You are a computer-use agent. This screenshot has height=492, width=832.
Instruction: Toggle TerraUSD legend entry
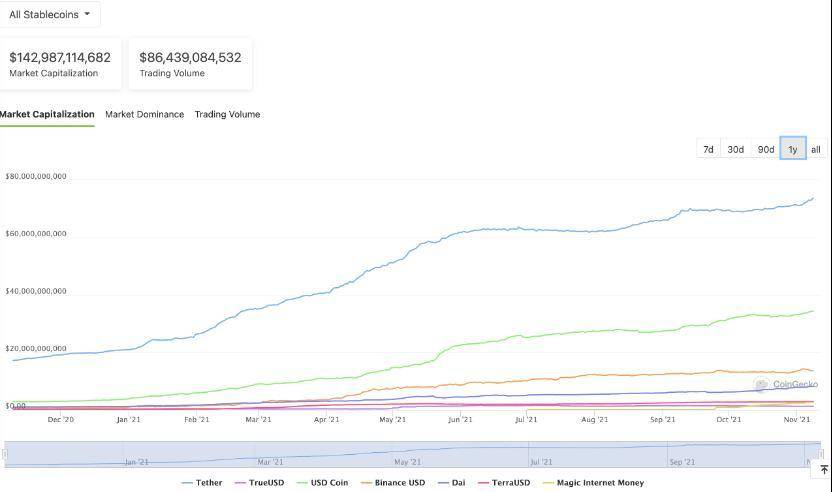[504, 482]
